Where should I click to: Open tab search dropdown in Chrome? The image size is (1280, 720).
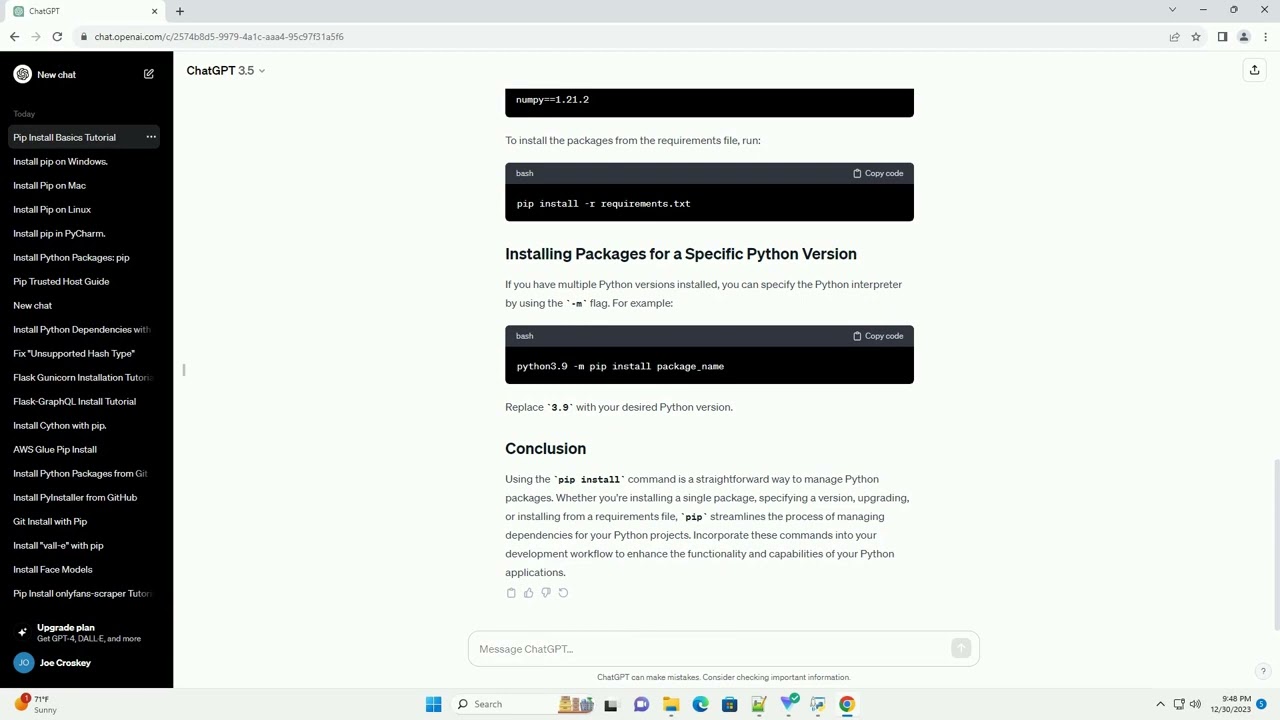coord(1172,10)
